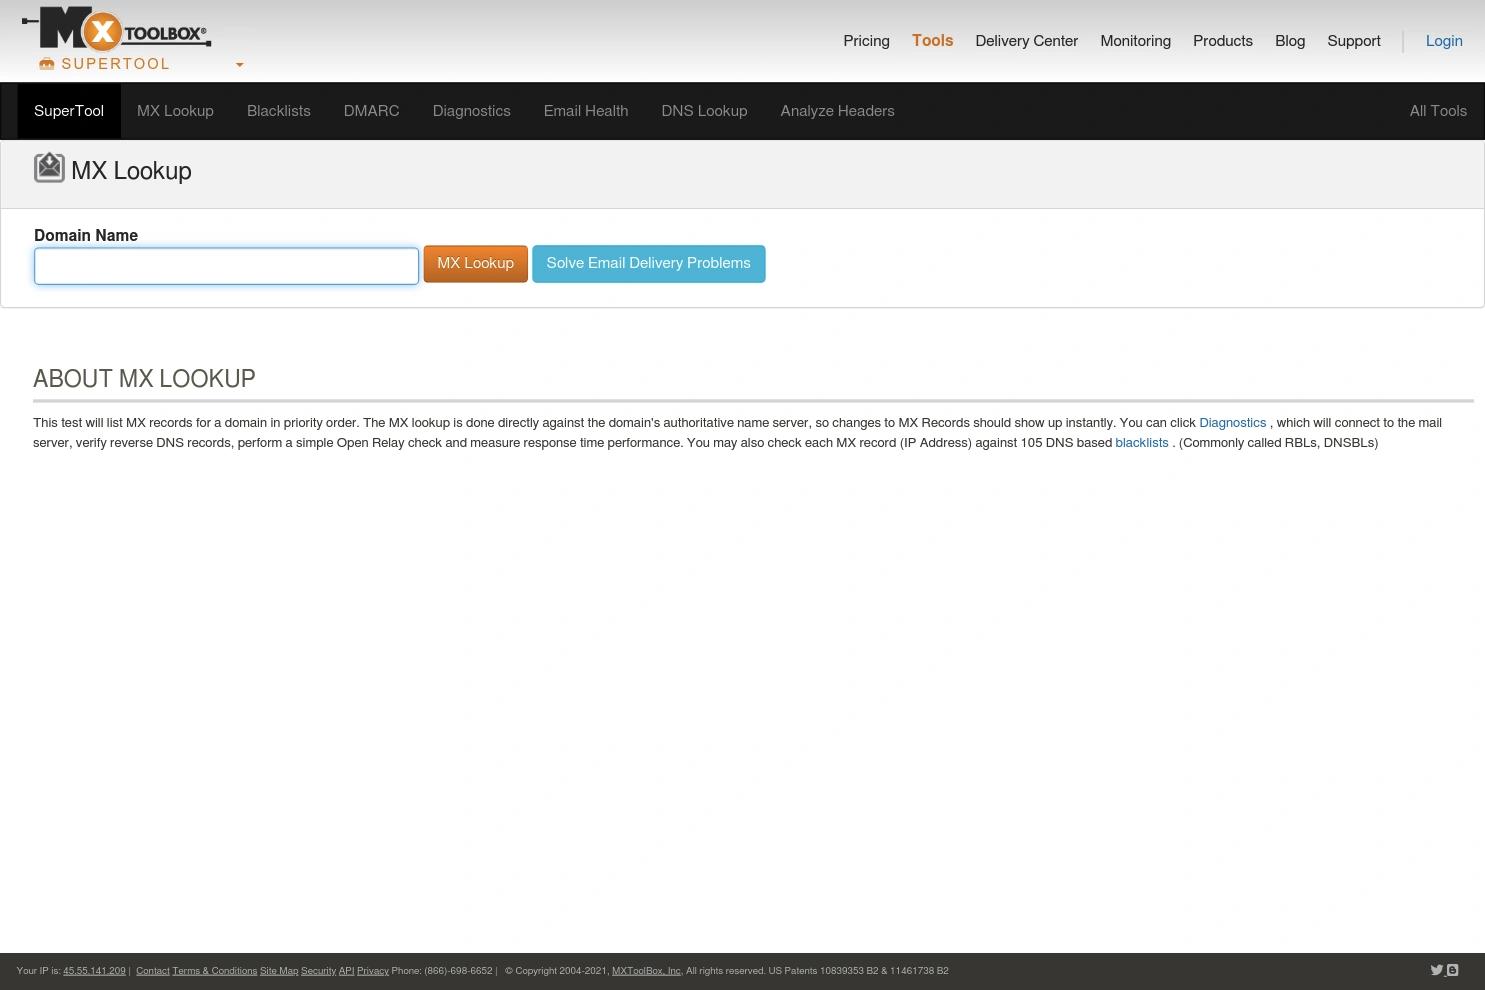The image size is (1485, 990).
Task: Click the ABOUT MX LOOKUP heading
Action: pyautogui.click(x=144, y=379)
